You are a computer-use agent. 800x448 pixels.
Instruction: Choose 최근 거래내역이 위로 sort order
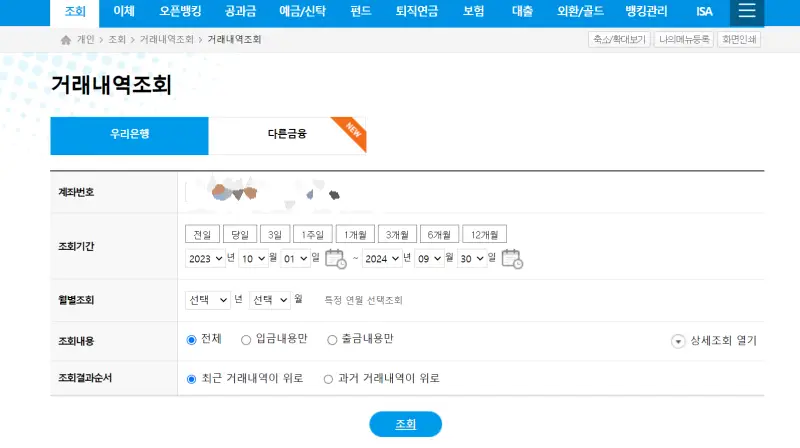coord(191,379)
